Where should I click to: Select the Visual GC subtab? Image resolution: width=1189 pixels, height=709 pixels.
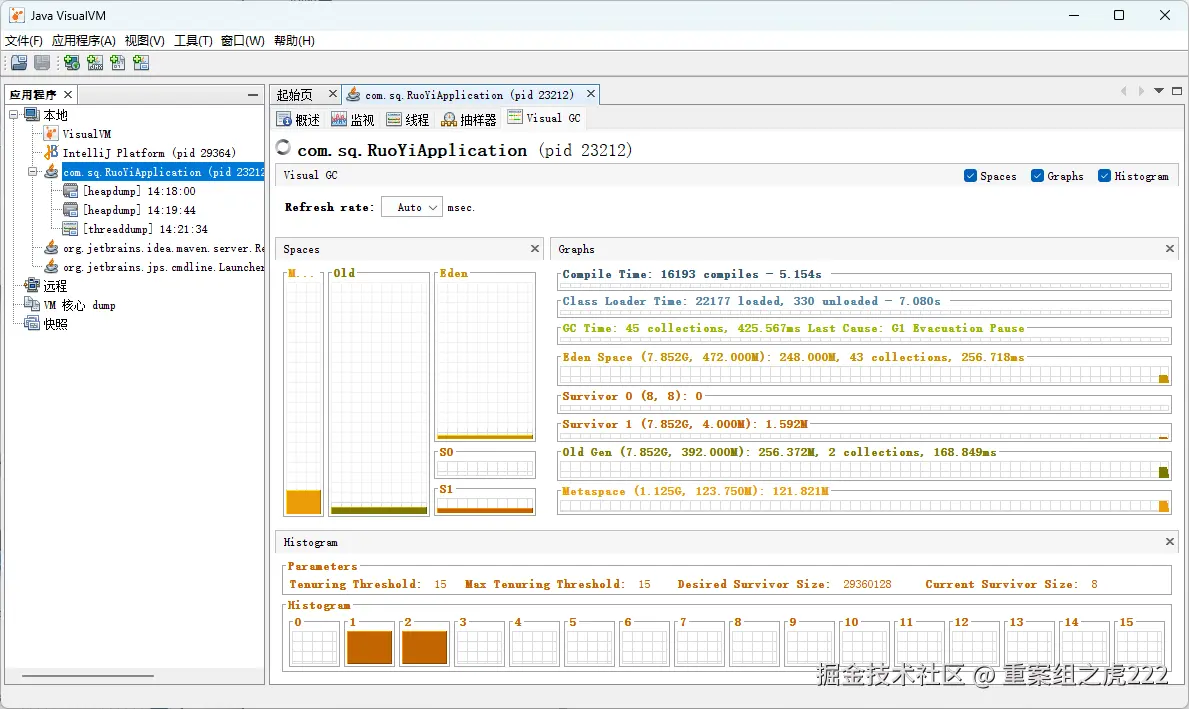point(544,118)
